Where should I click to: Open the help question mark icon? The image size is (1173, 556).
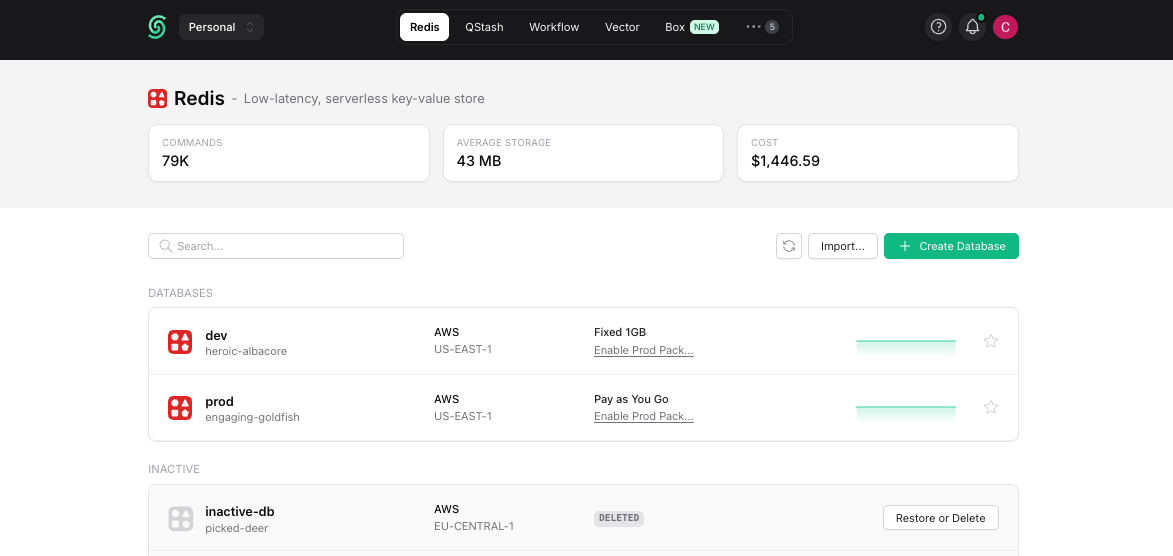click(938, 27)
